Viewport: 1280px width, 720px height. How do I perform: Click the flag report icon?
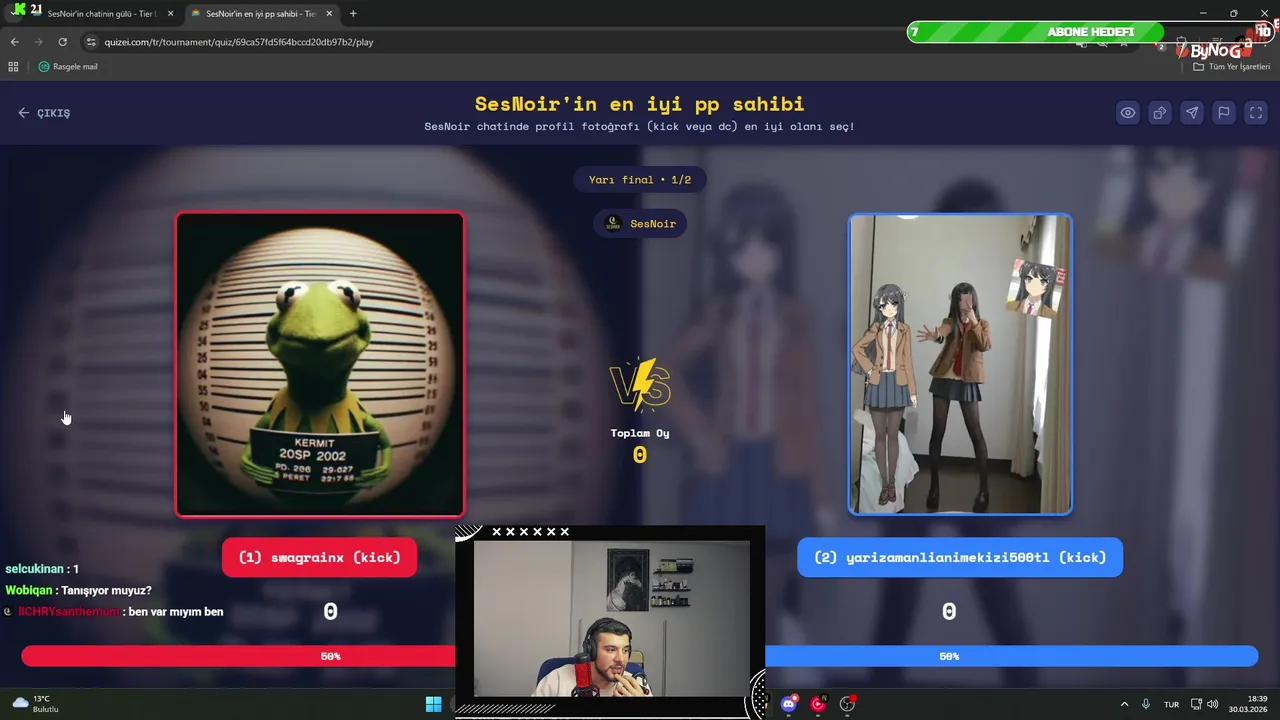pos(1224,113)
